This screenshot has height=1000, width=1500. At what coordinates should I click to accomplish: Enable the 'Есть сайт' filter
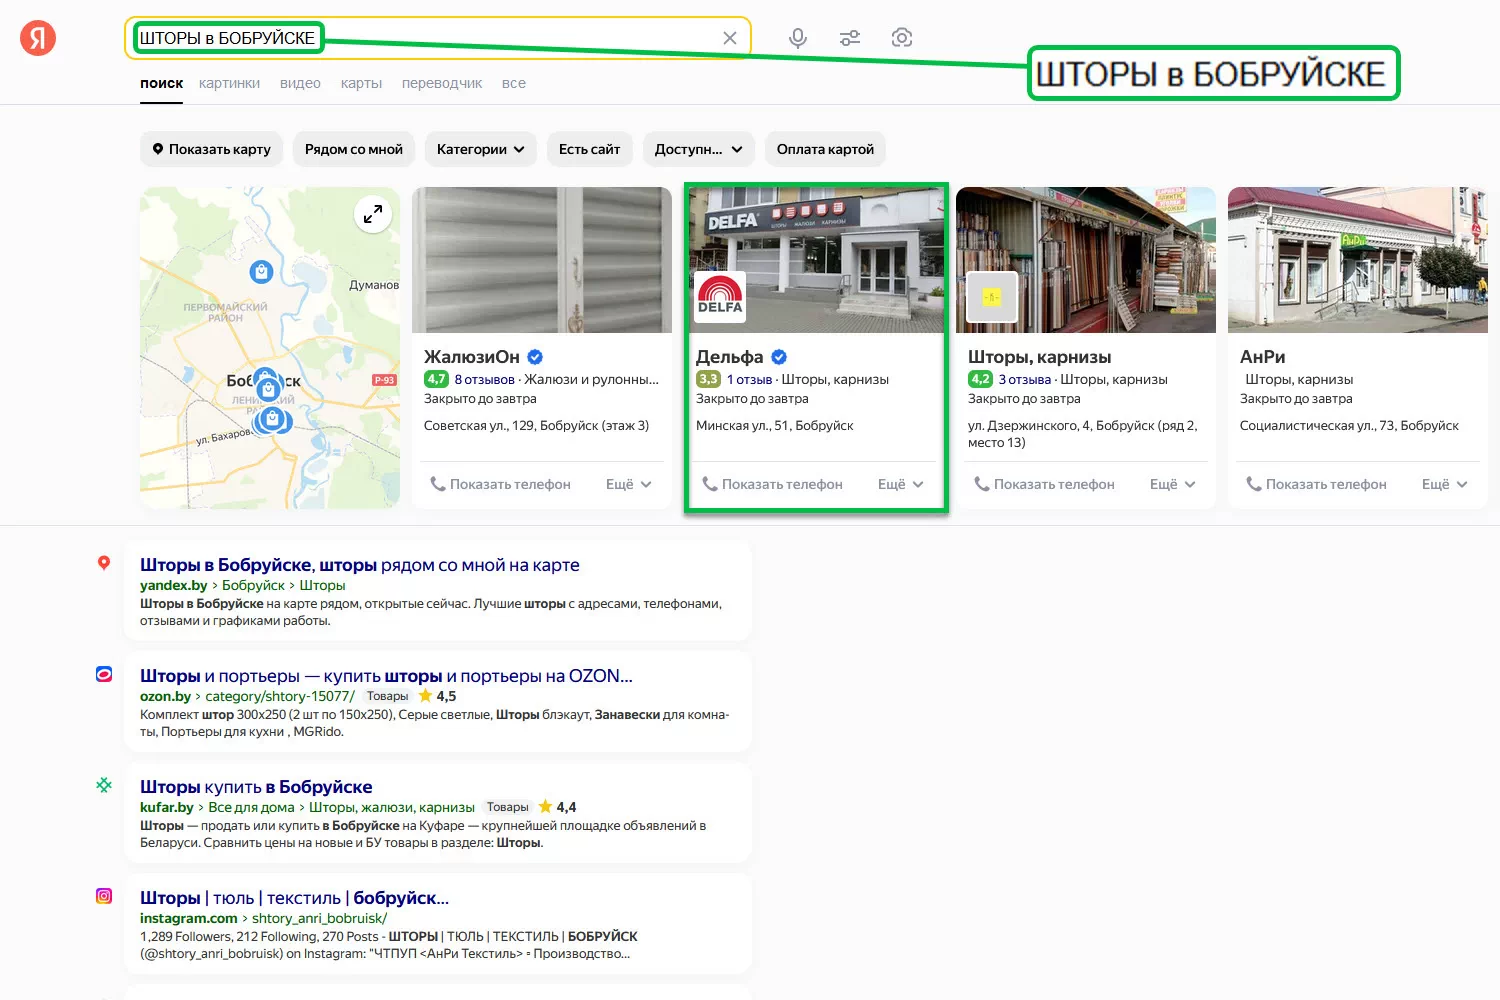click(589, 149)
